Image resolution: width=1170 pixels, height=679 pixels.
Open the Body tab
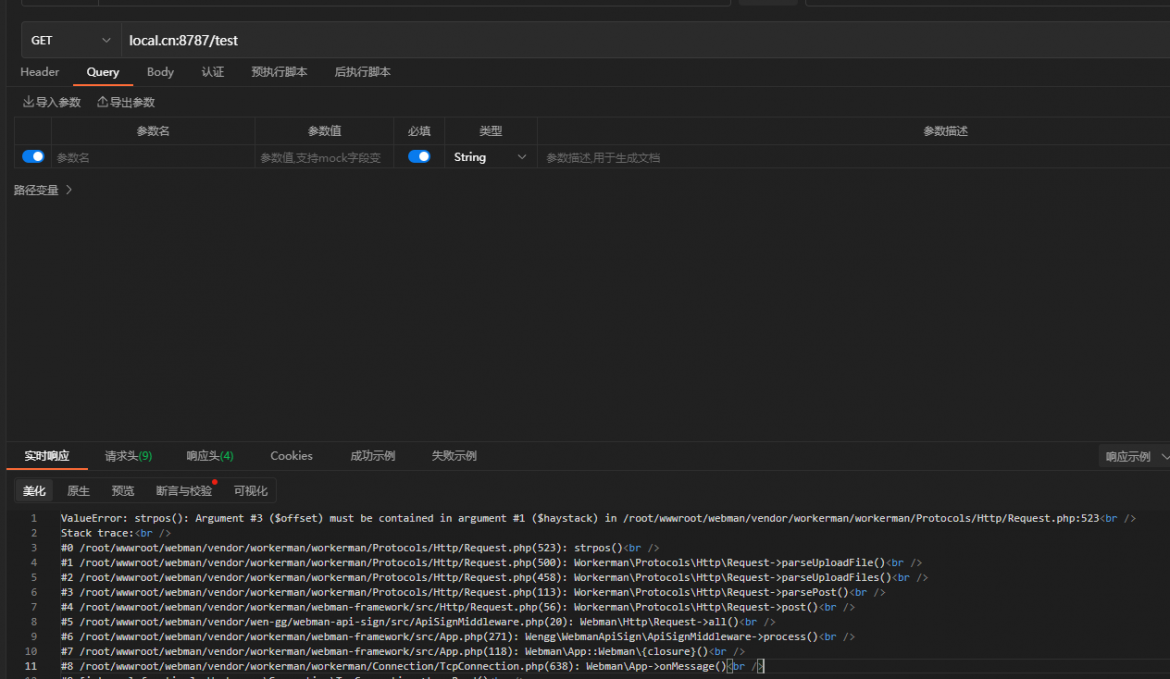[x=160, y=72]
